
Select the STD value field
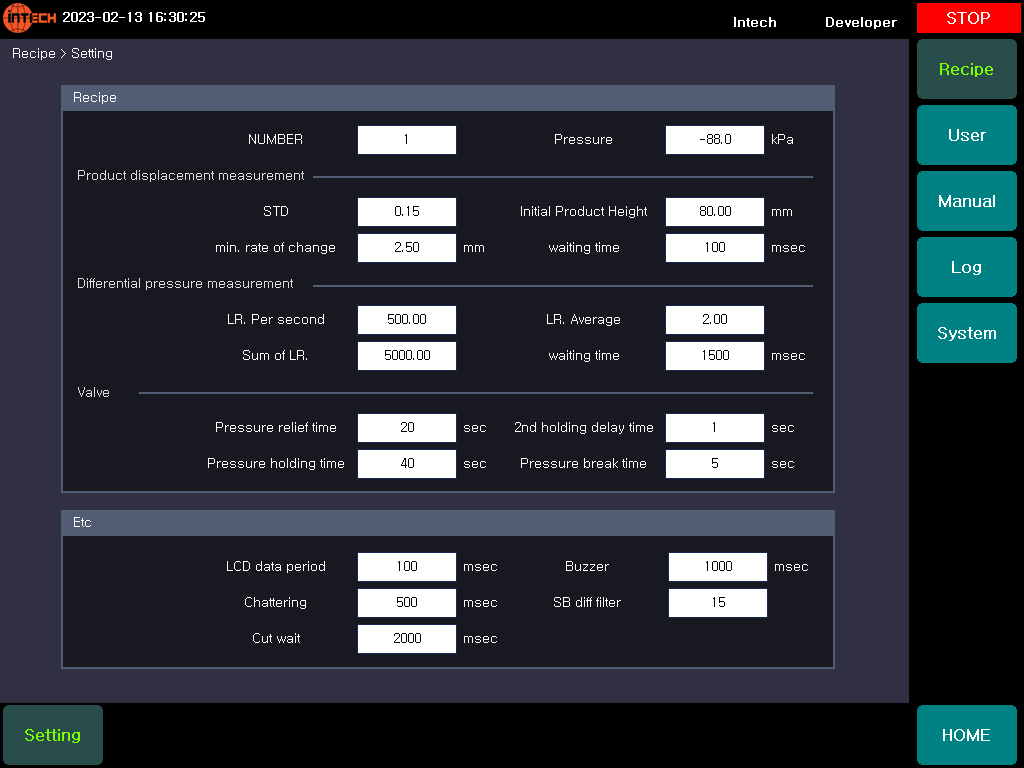point(406,212)
